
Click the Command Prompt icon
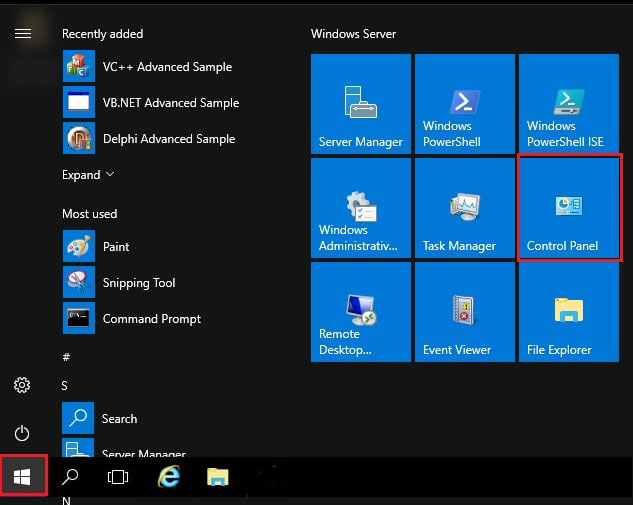tap(79, 318)
